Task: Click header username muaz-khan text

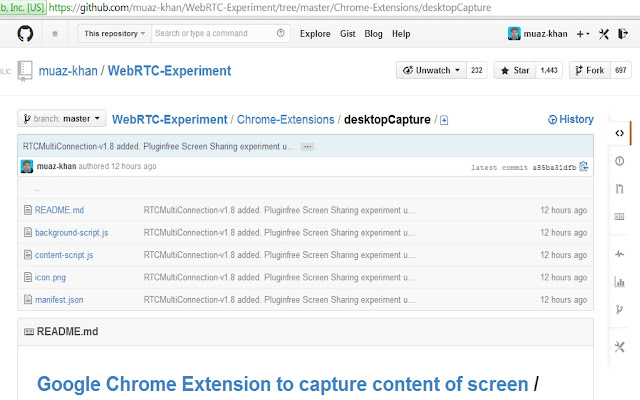Action: pos(545,34)
